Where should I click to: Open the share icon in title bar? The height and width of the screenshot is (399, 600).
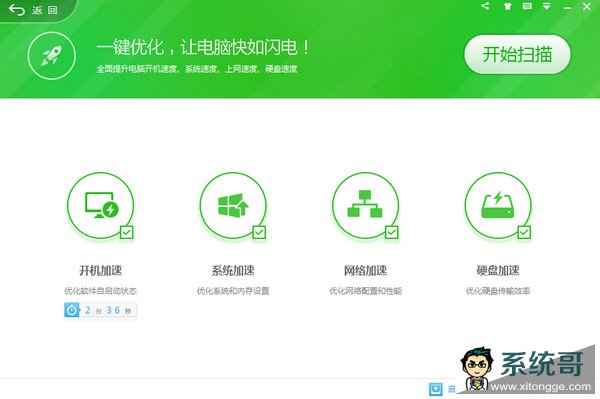(485, 6)
